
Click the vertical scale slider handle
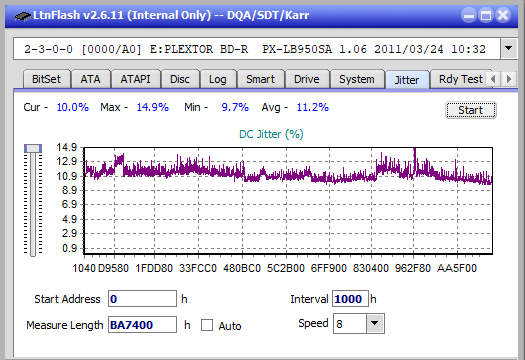33,148
